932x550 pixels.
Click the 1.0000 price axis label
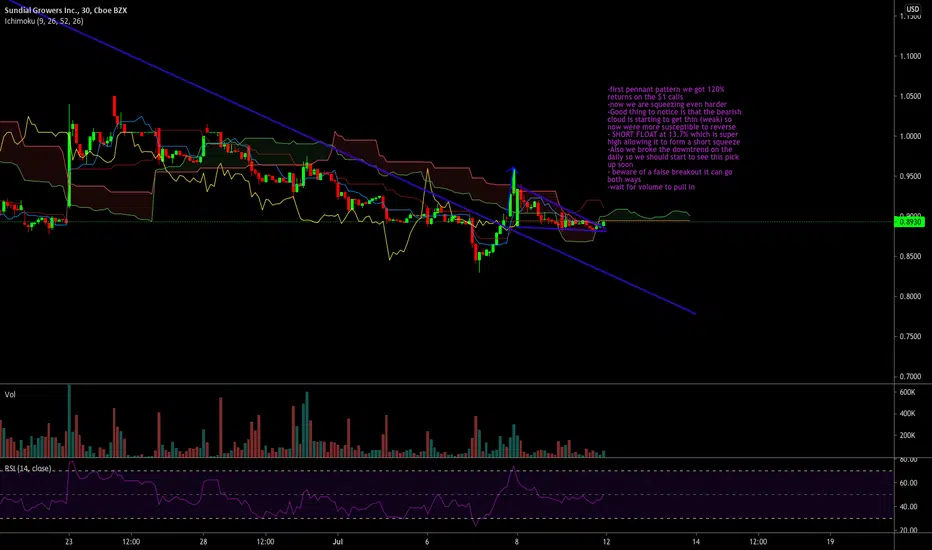click(910, 137)
